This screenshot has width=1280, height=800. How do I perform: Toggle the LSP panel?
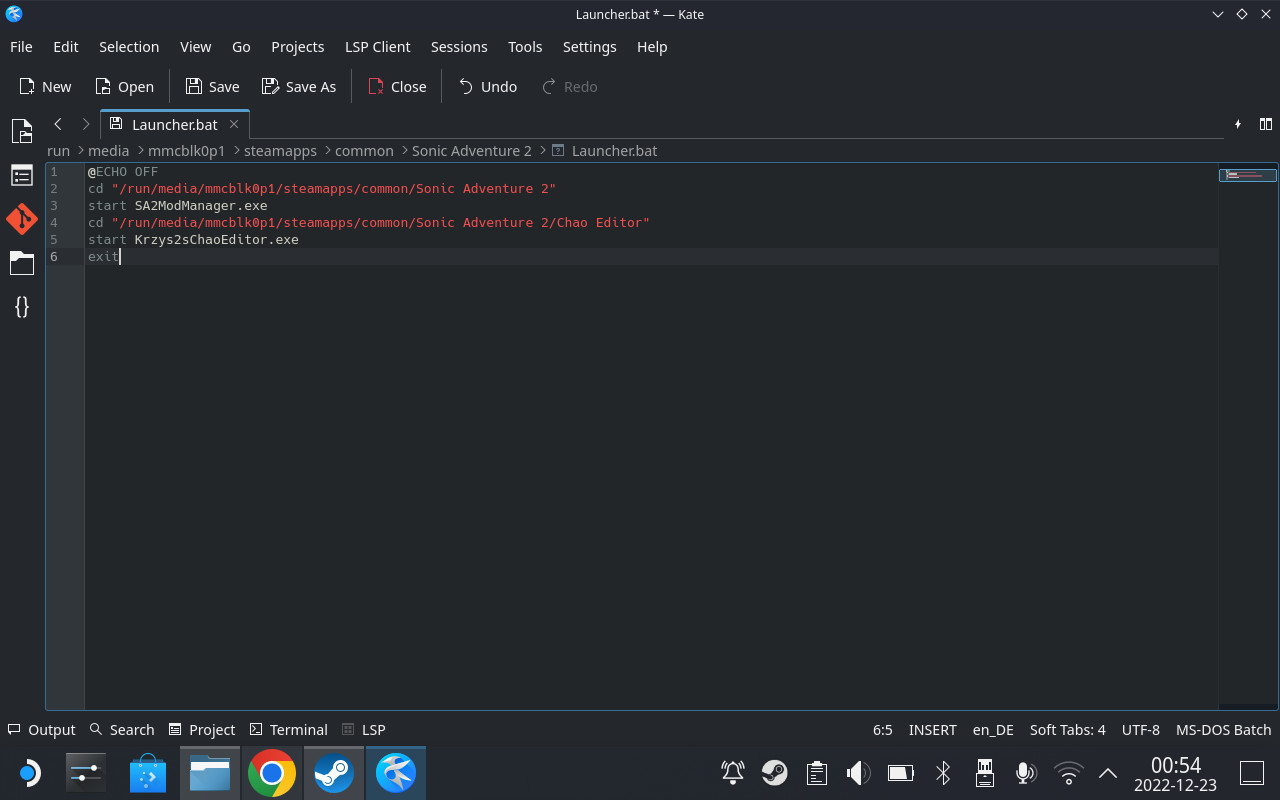point(363,729)
